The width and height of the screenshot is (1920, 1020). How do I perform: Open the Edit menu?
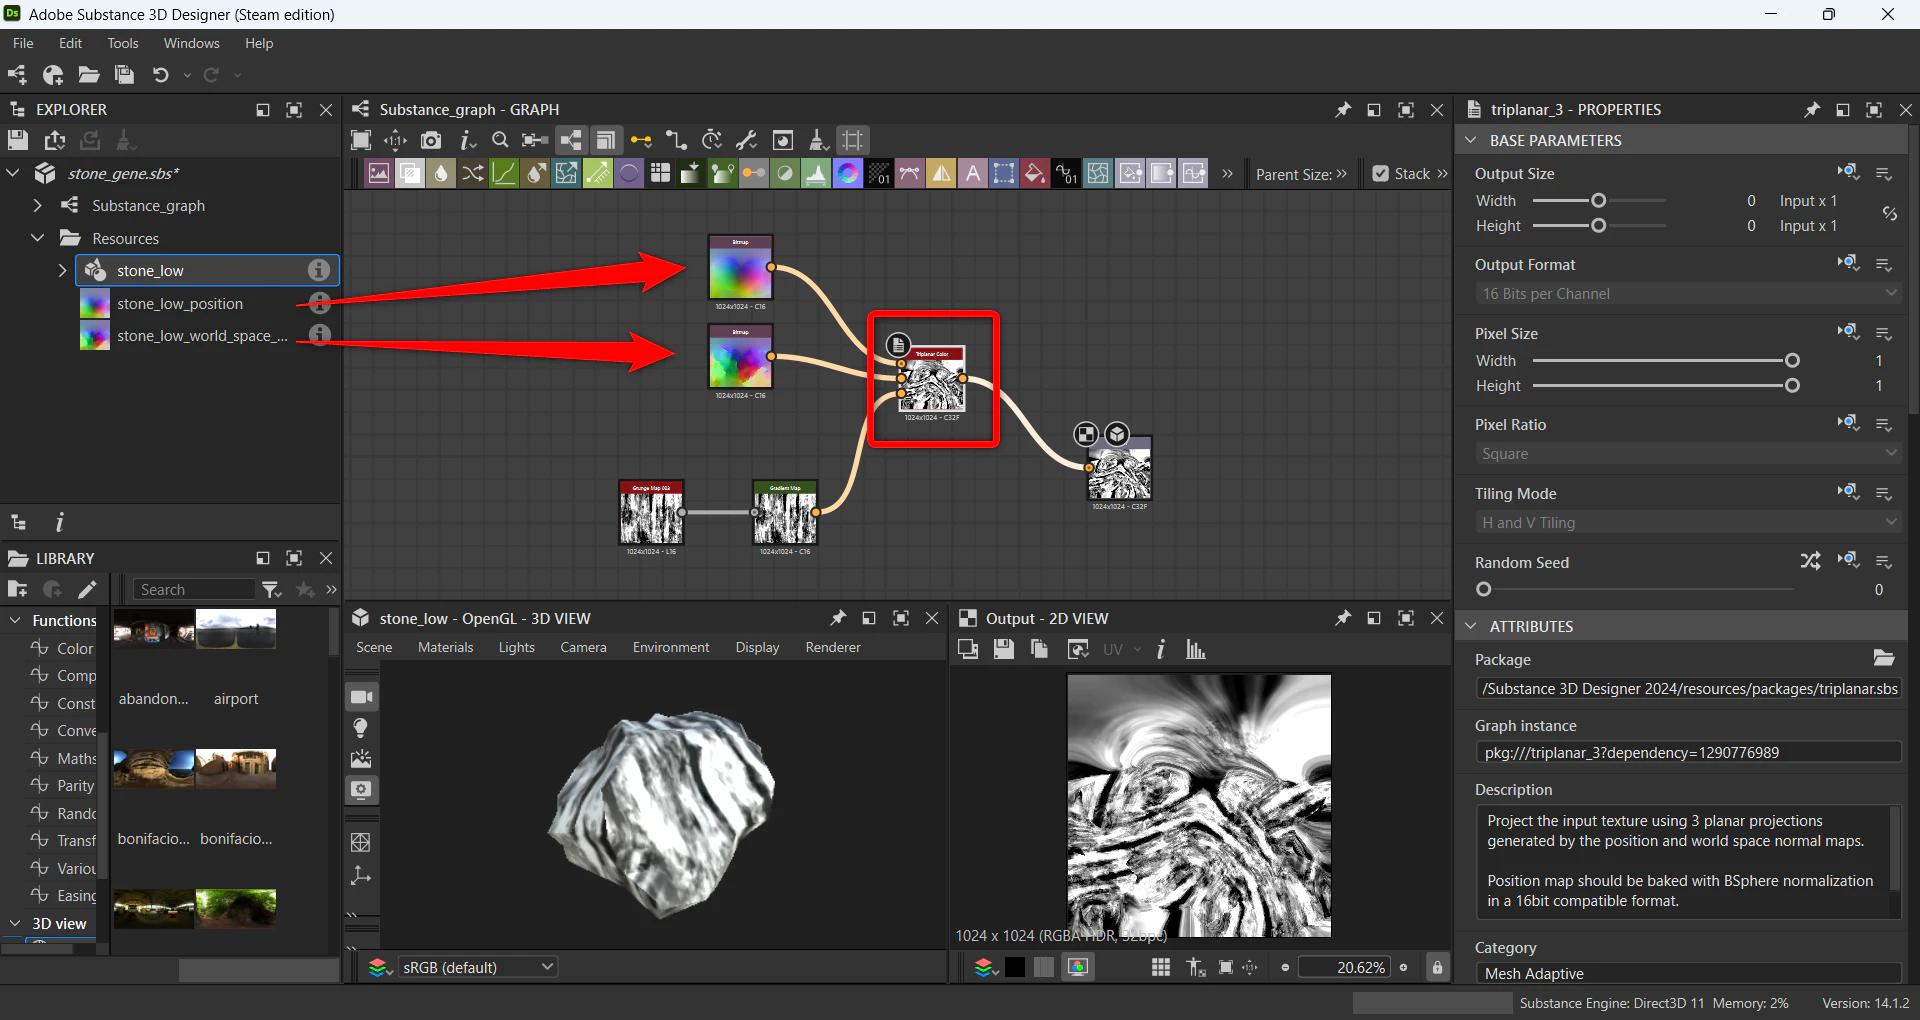pyautogui.click(x=70, y=43)
